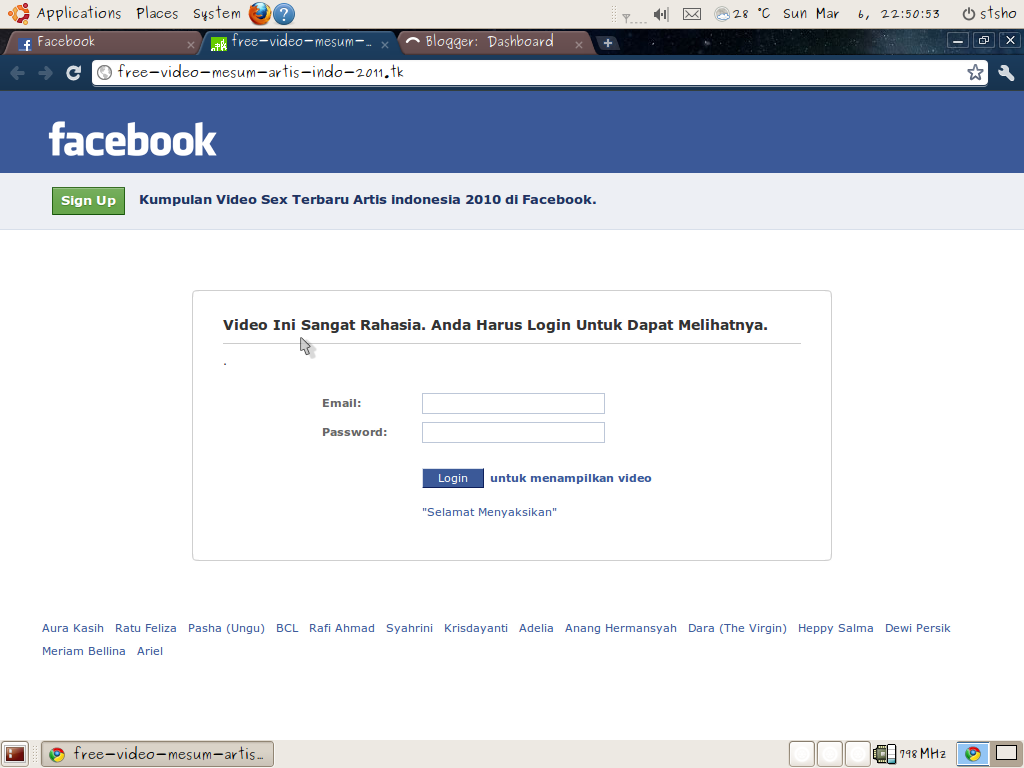Image resolution: width=1024 pixels, height=768 pixels.
Task: Open the Heppy Salma link
Action: (x=835, y=628)
